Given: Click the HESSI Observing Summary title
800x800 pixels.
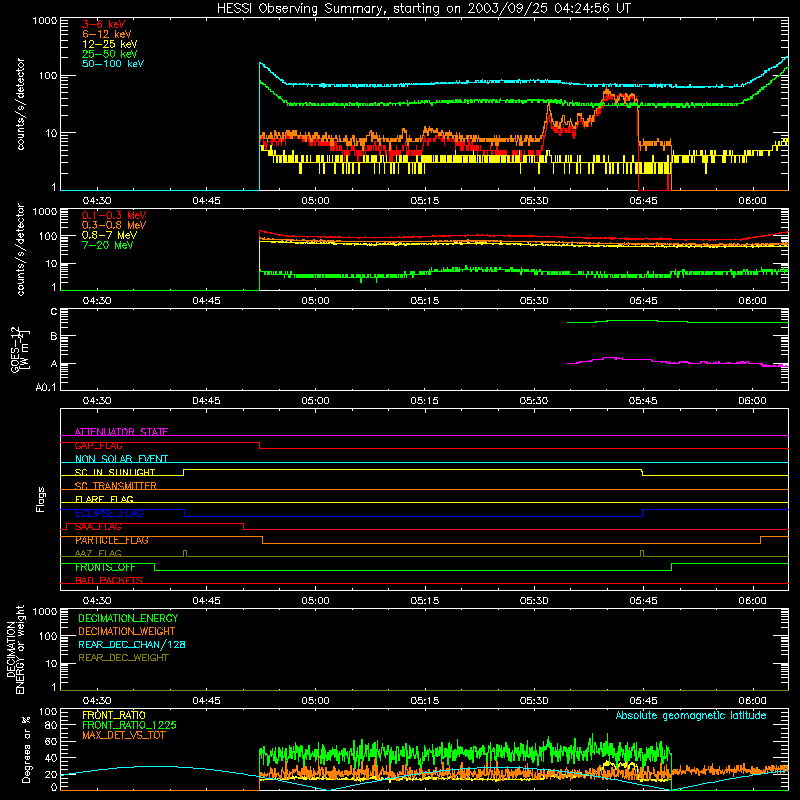Looking at the screenshot, I should 424,8.
